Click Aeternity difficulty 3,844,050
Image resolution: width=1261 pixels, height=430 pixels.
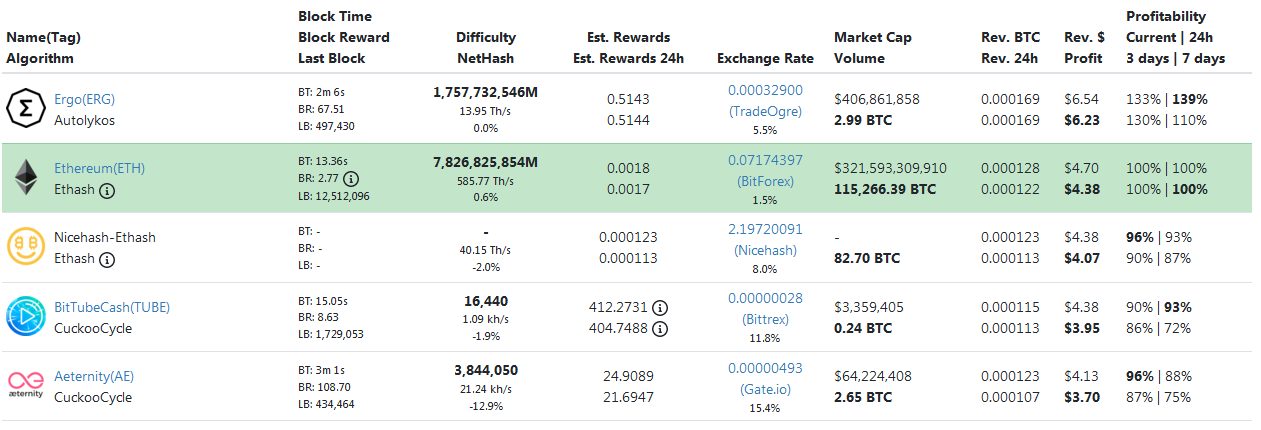point(486,370)
